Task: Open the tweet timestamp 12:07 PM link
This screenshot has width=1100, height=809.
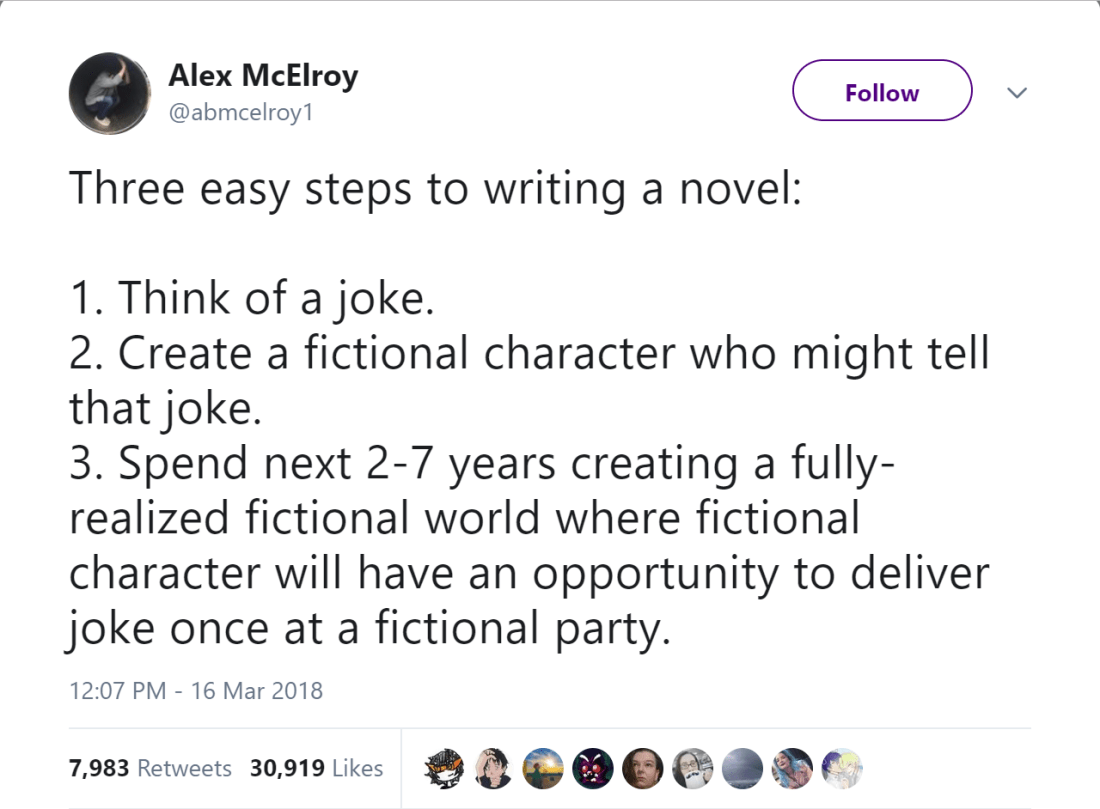Action: 117,690
